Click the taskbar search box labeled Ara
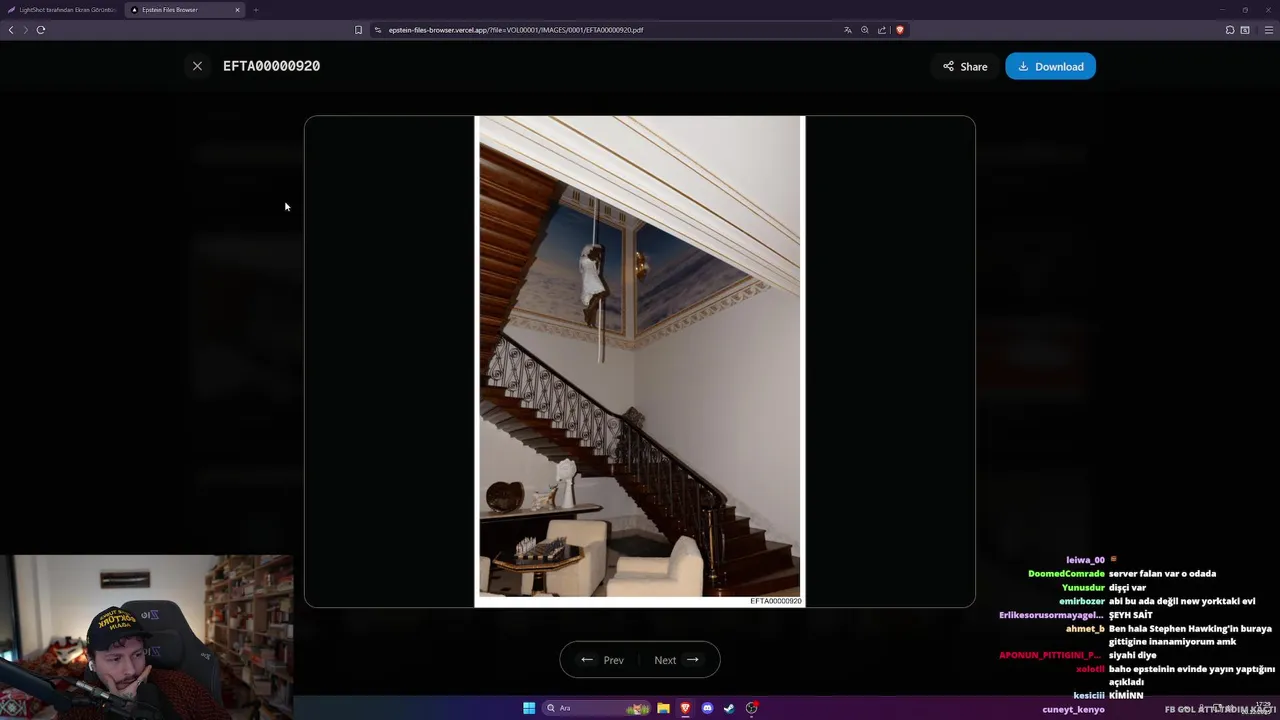This screenshot has height=720, width=1280. tap(597, 708)
